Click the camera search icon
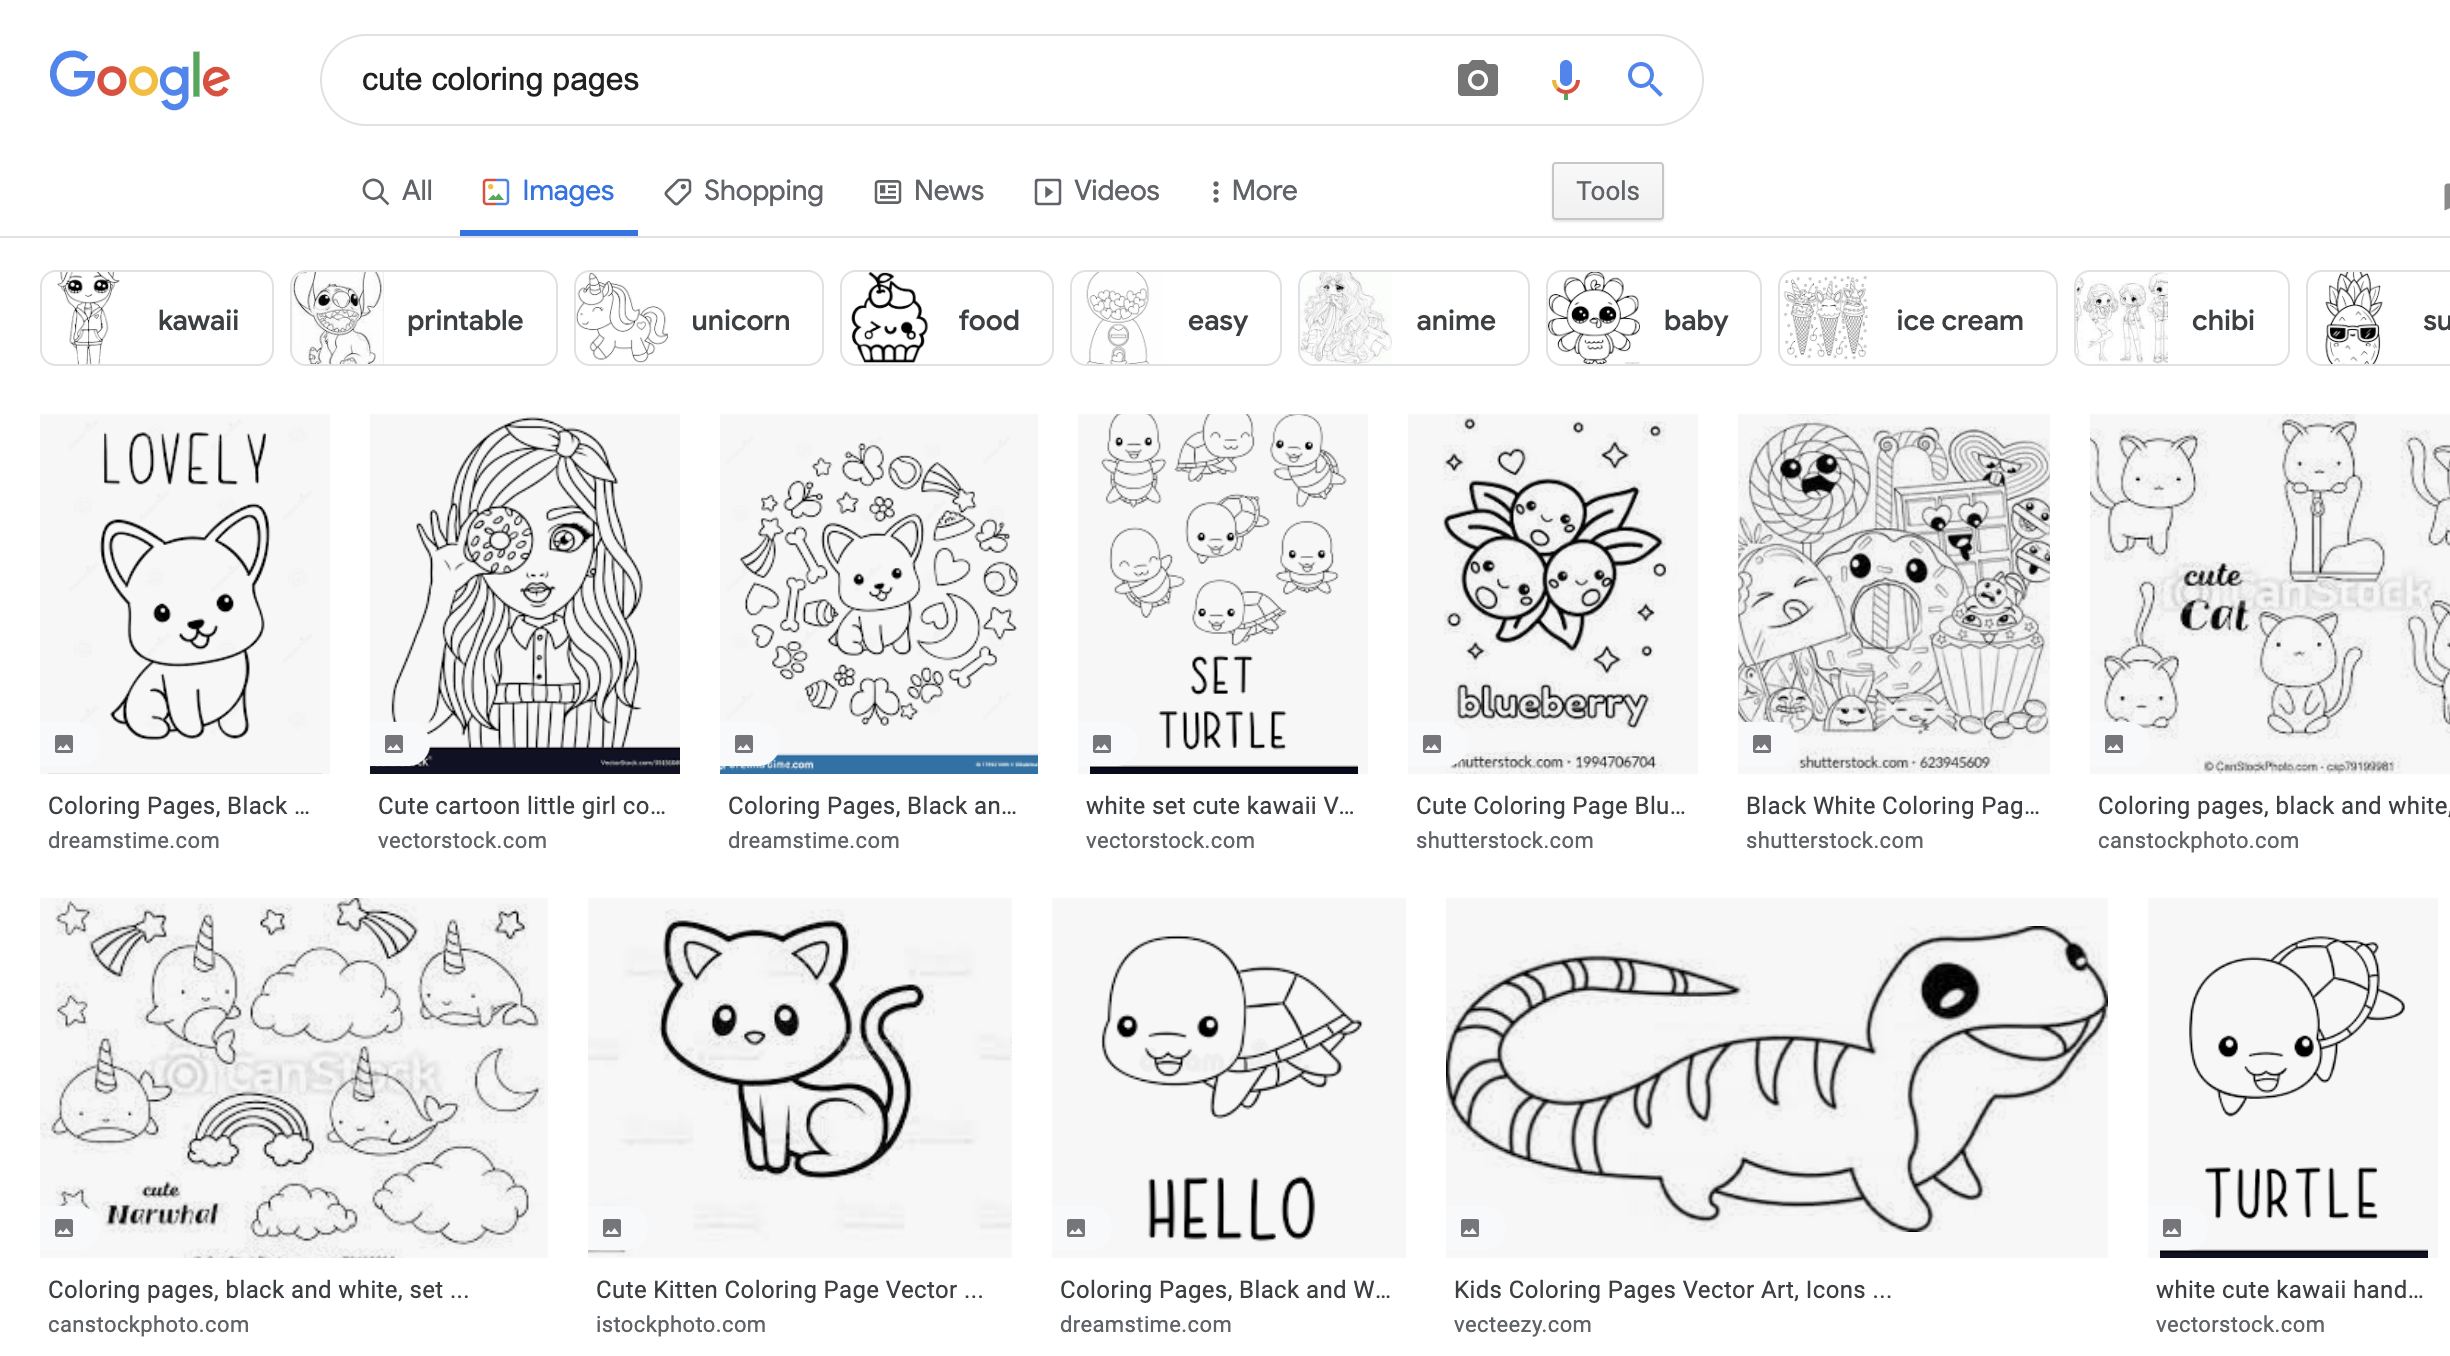This screenshot has height=1356, width=2450. pos(1475,78)
